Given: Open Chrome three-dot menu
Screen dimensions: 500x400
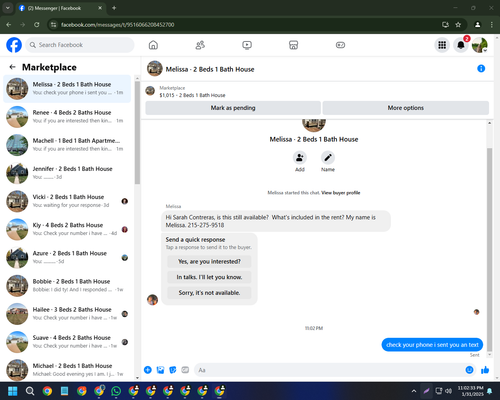Looking at the screenshot, I should click(492, 25).
